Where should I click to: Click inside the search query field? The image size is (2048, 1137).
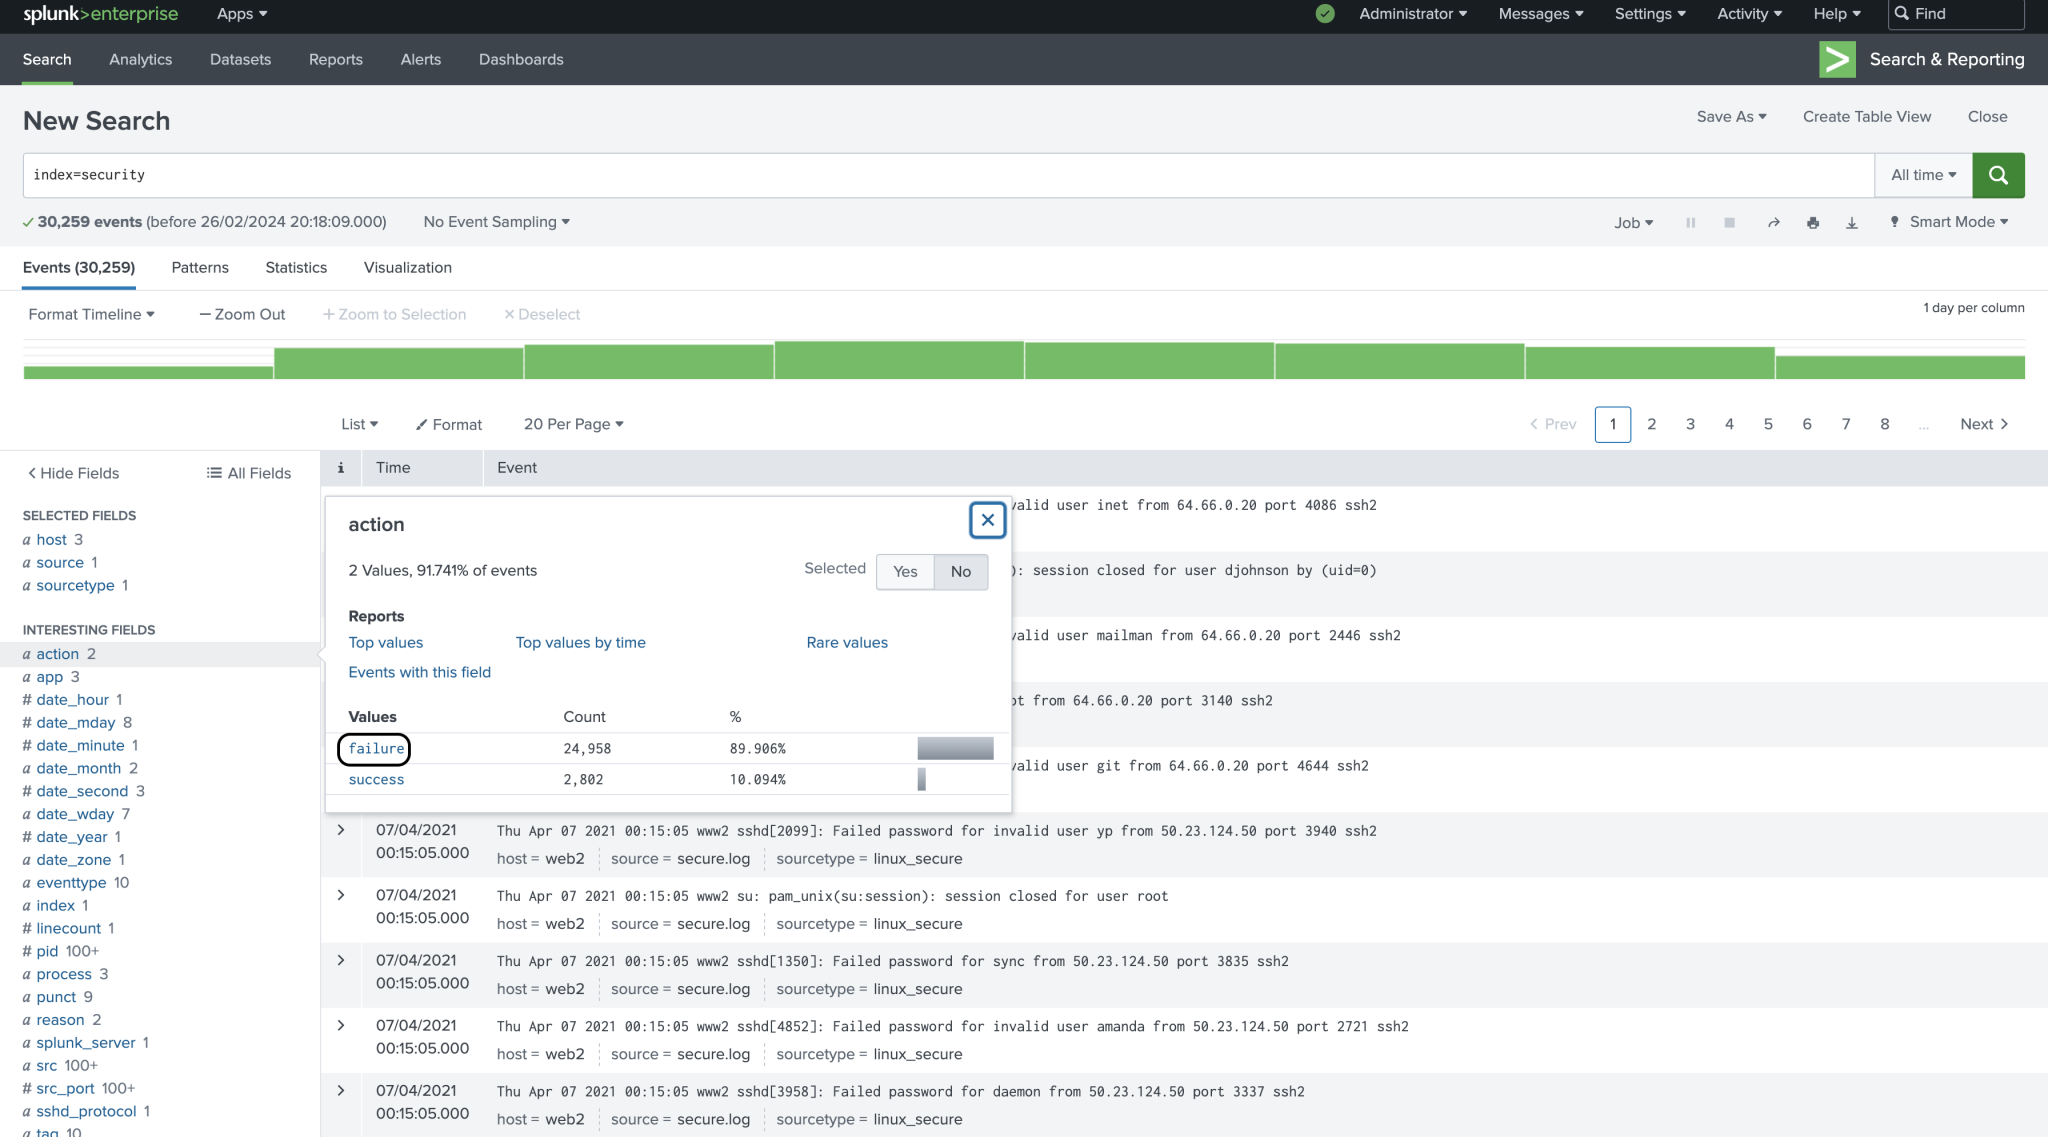tap(500, 174)
